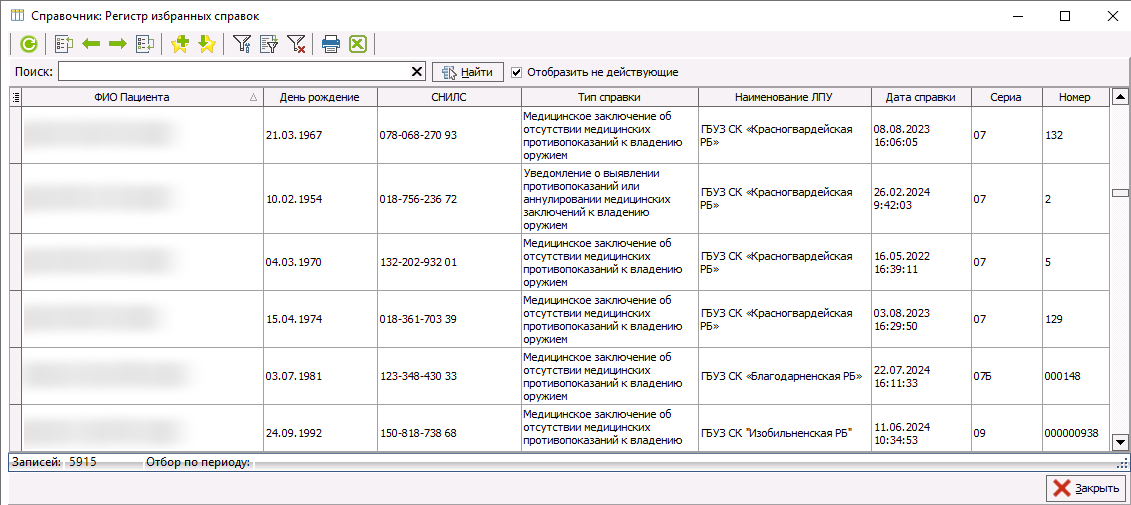Toggle 'Отобразить не действующие' checkbox
The height and width of the screenshot is (505, 1131).
point(517,72)
